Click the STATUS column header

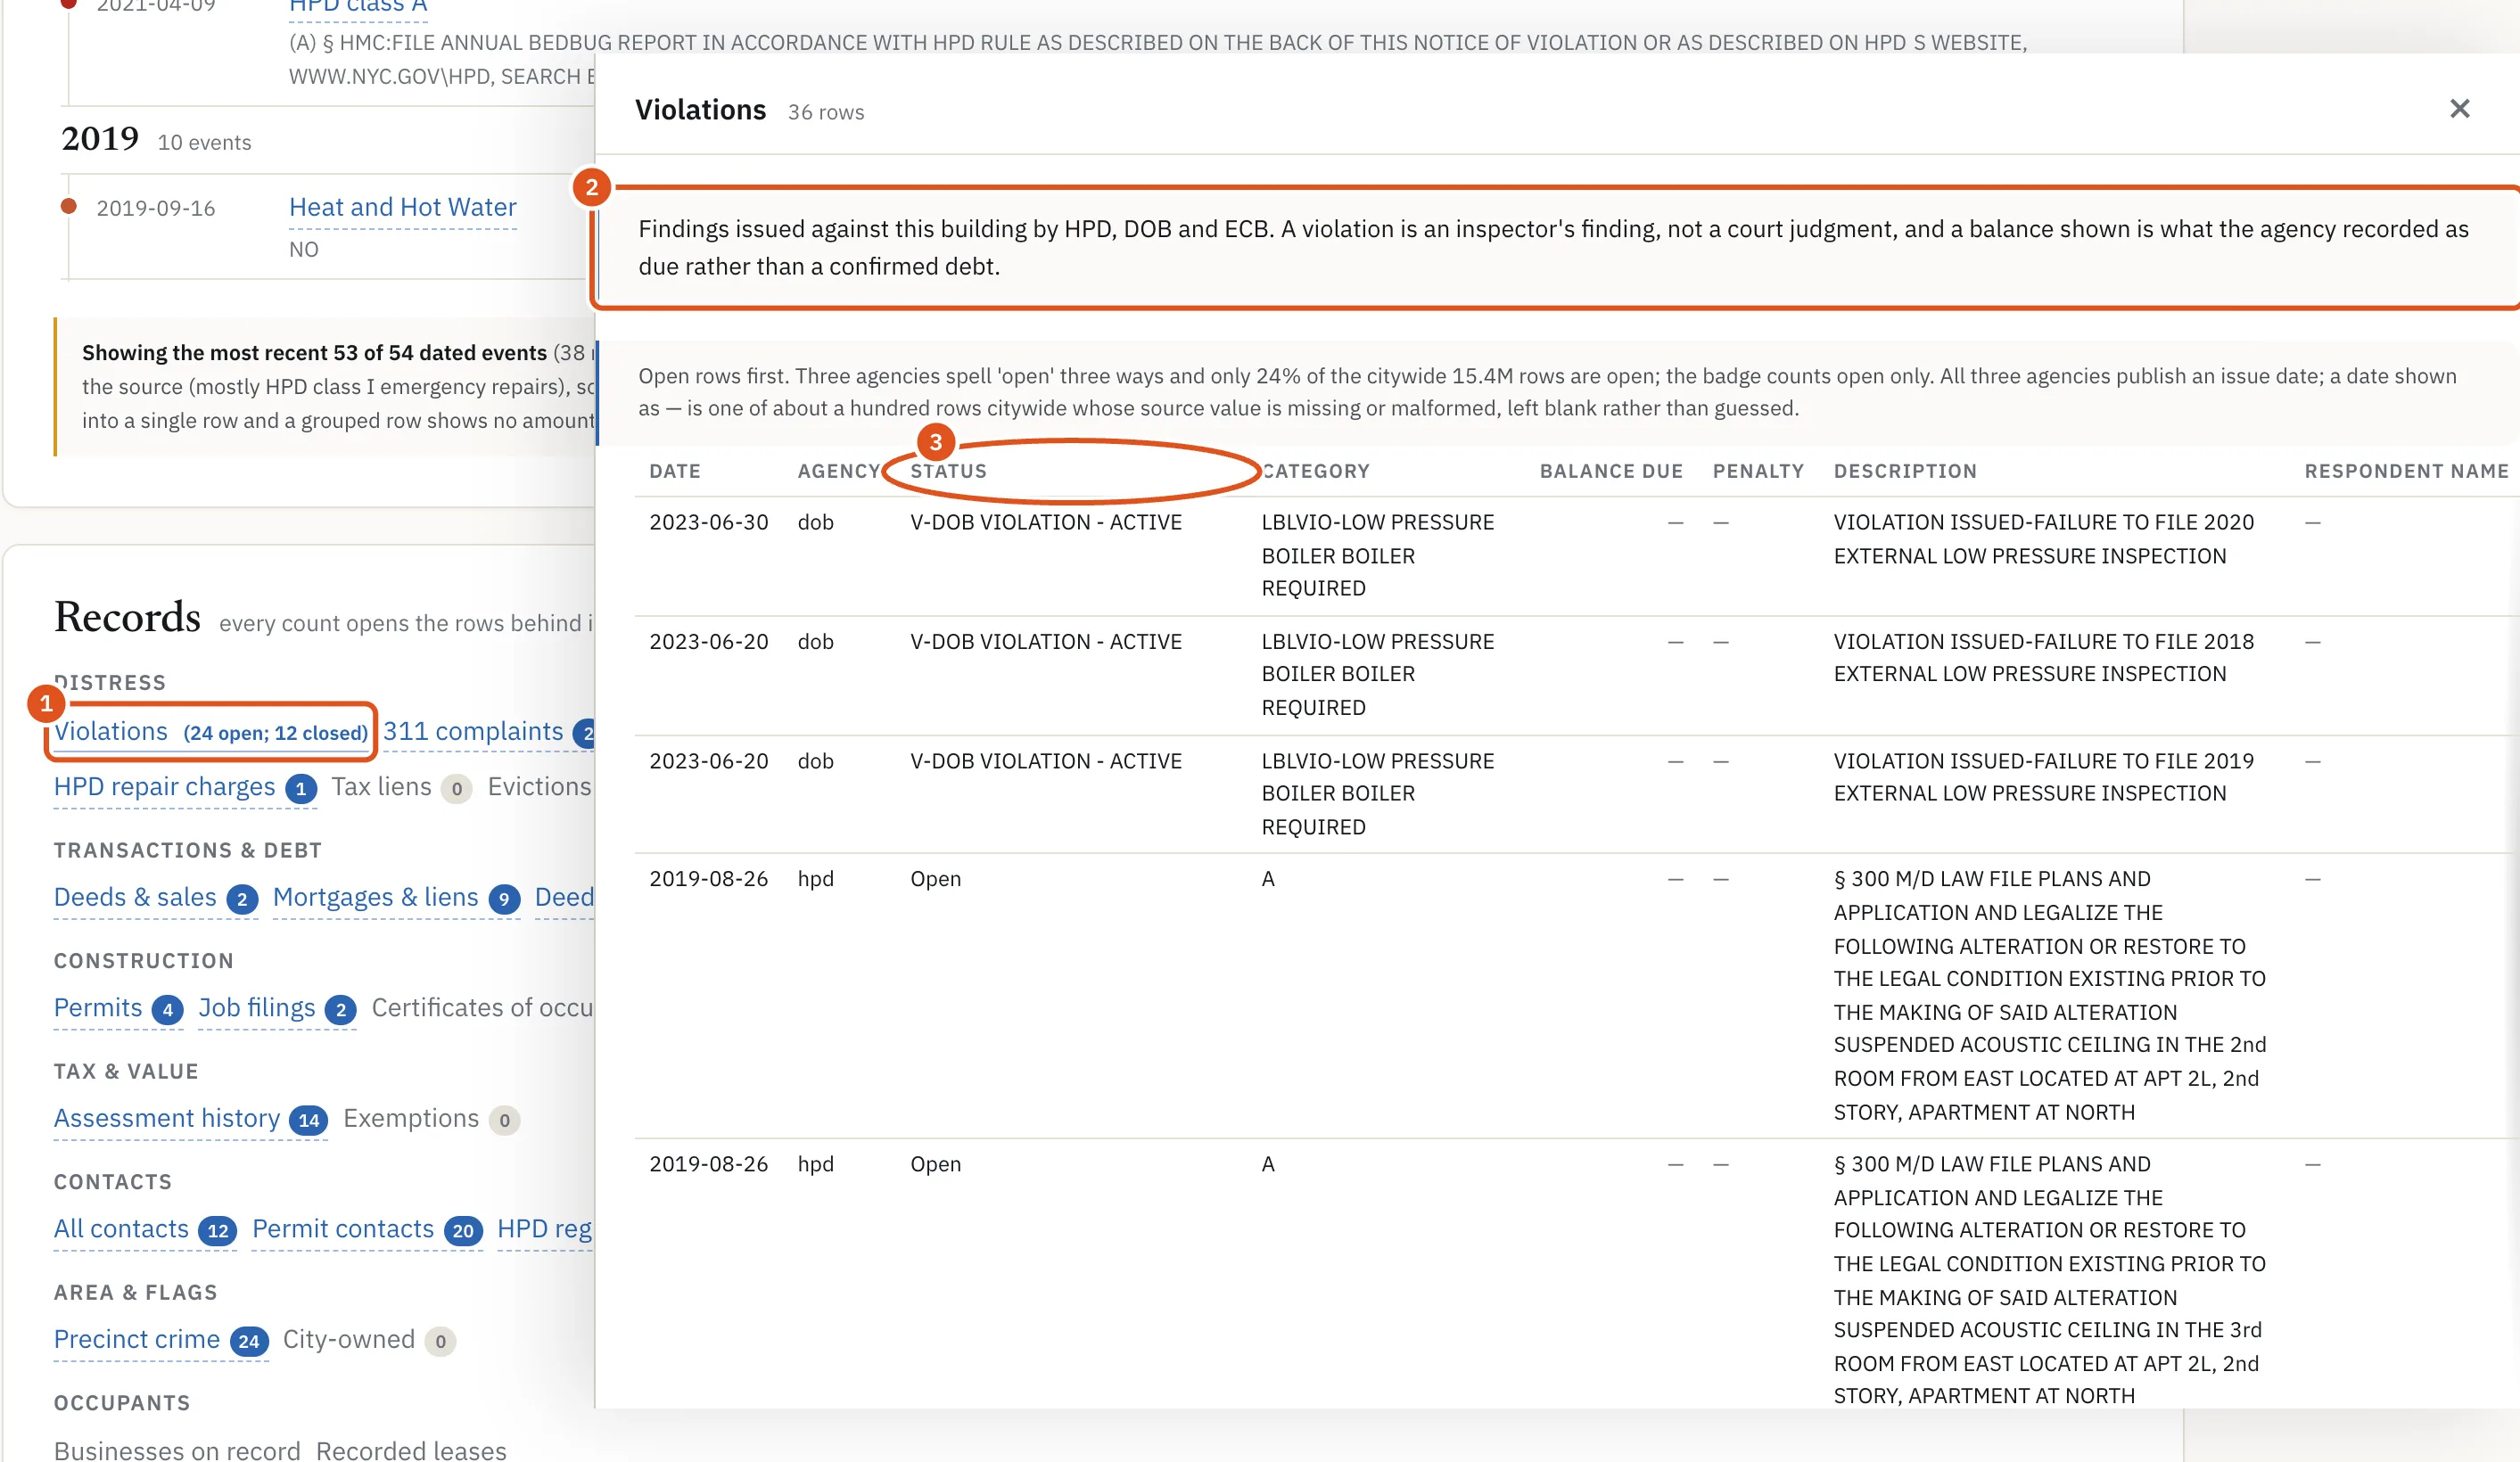948,471
